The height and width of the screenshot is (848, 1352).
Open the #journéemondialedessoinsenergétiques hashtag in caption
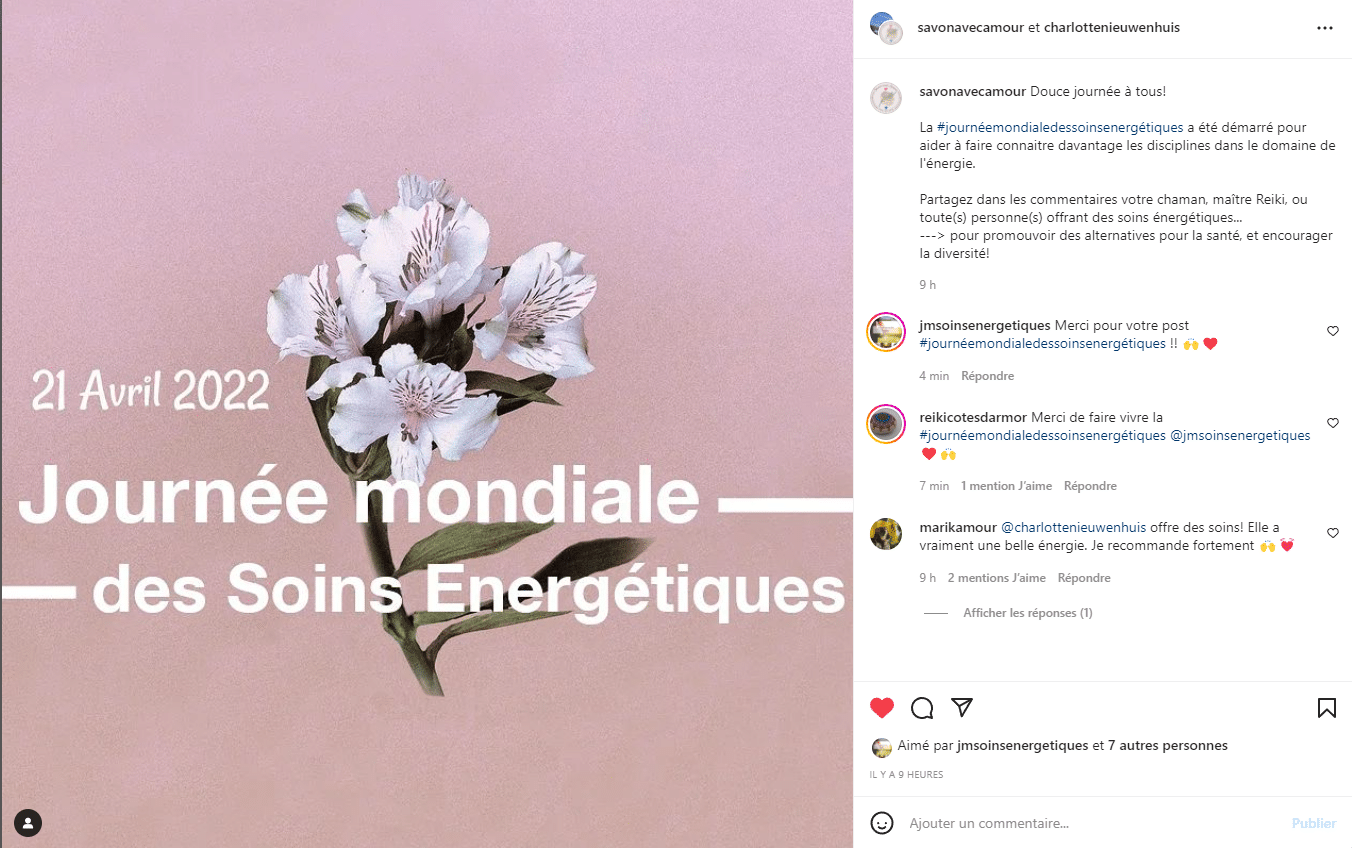[x=1059, y=127]
